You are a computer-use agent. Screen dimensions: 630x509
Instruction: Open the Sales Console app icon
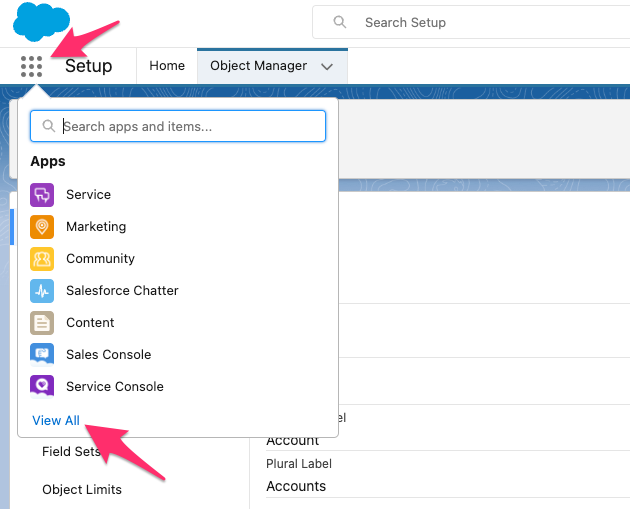tap(42, 355)
